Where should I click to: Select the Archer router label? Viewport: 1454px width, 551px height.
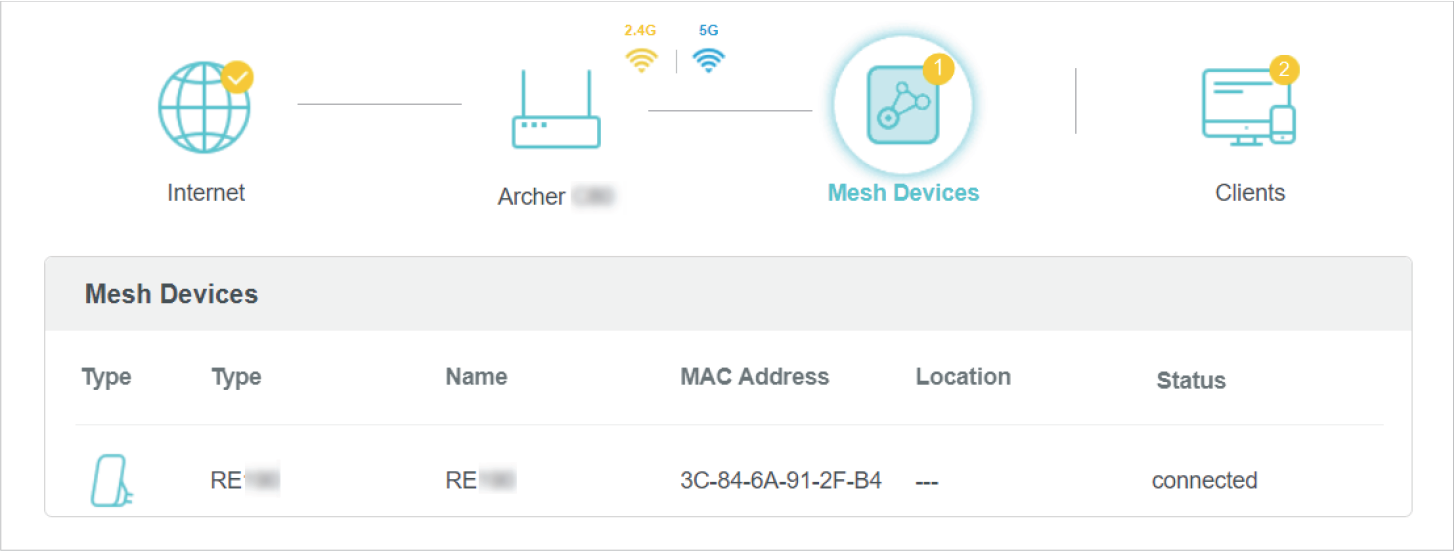click(x=555, y=196)
